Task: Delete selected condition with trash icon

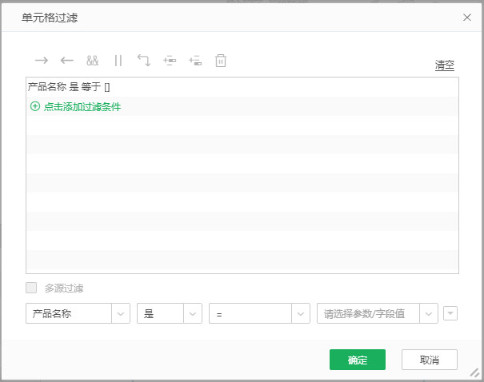Action: pos(221,61)
